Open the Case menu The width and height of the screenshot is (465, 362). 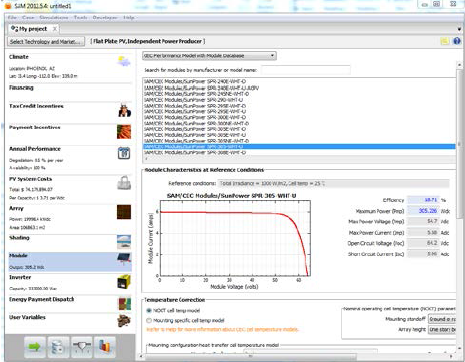pos(28,17)
